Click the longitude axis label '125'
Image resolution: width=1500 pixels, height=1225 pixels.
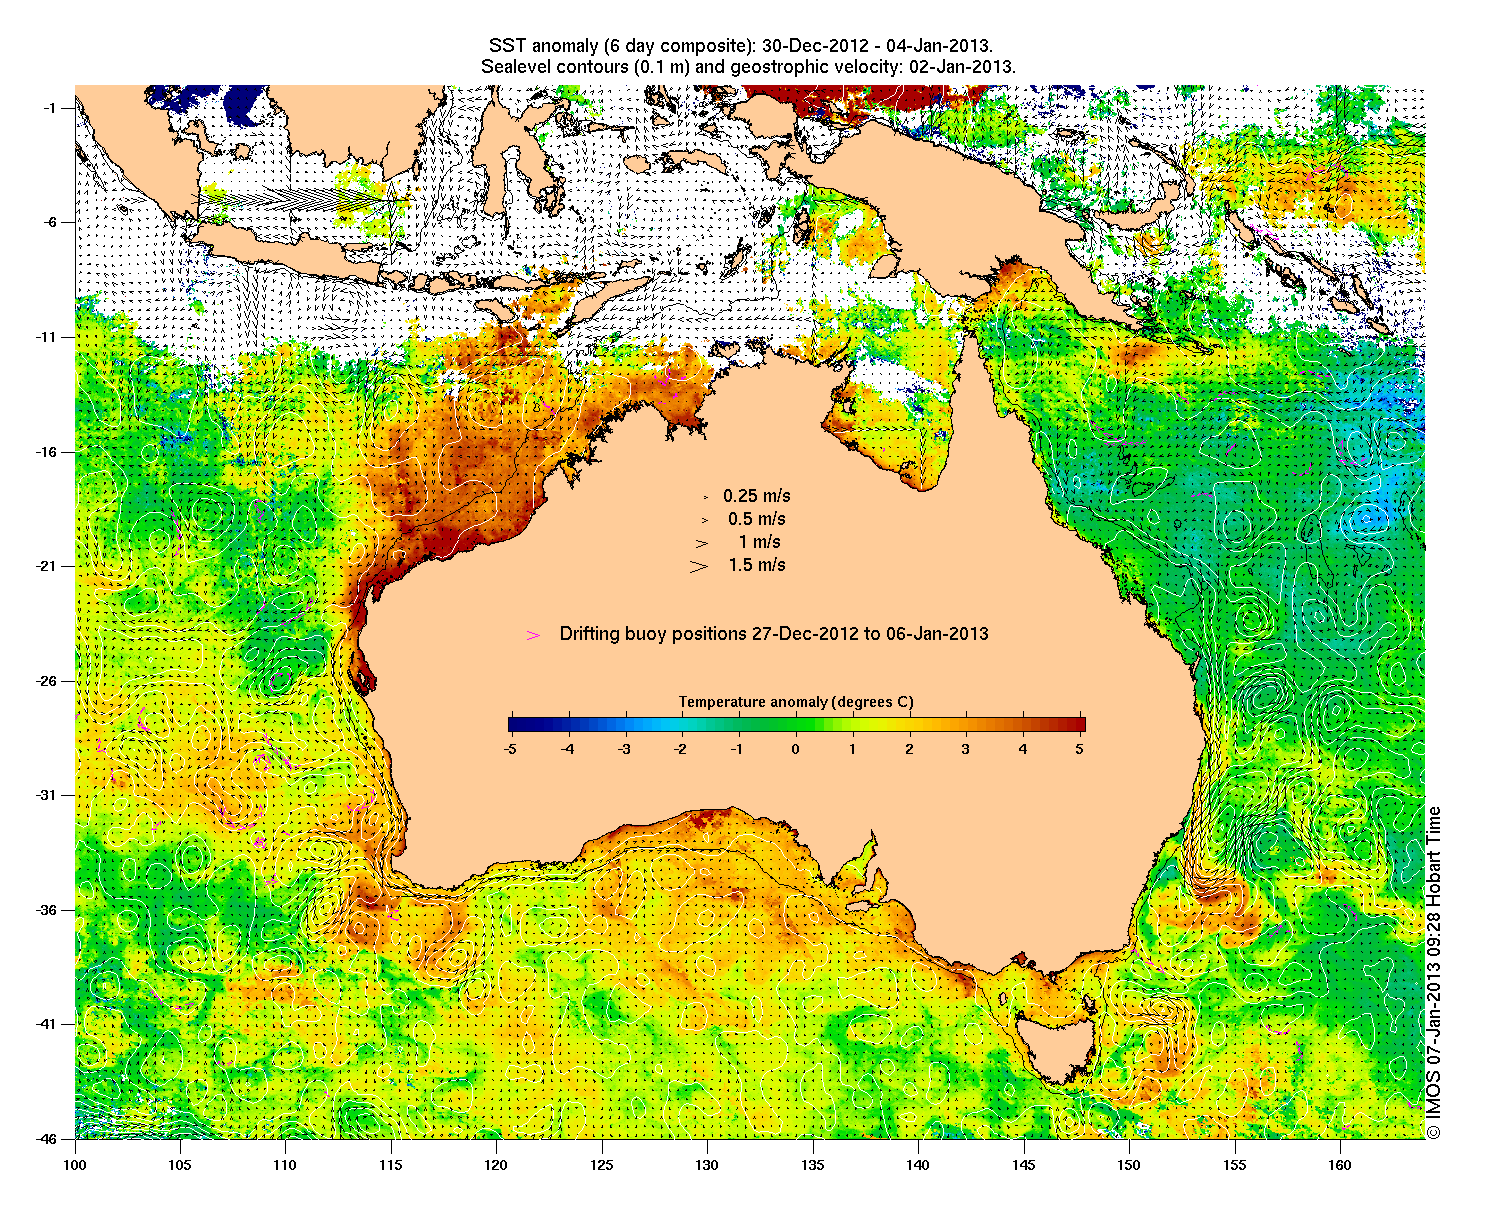click(x=602, y=1165)
